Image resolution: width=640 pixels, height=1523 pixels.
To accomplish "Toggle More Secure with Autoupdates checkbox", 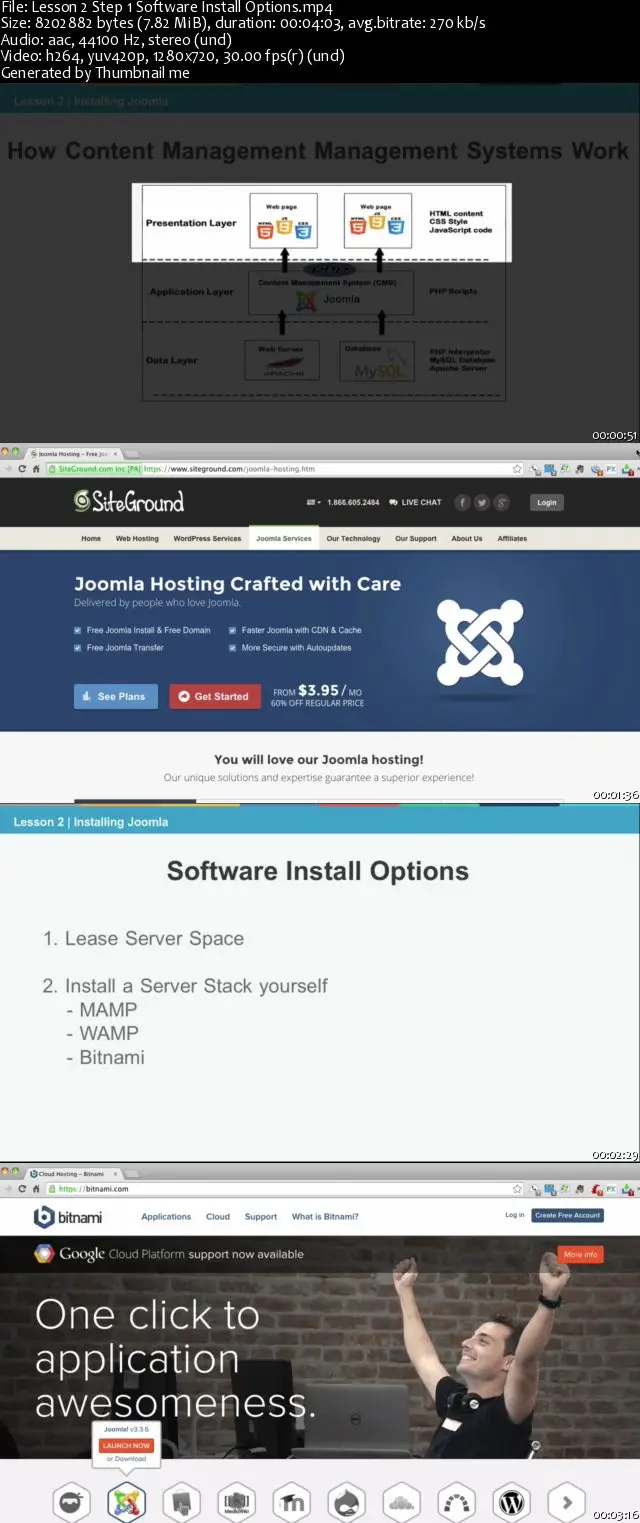I will point(232,648).
